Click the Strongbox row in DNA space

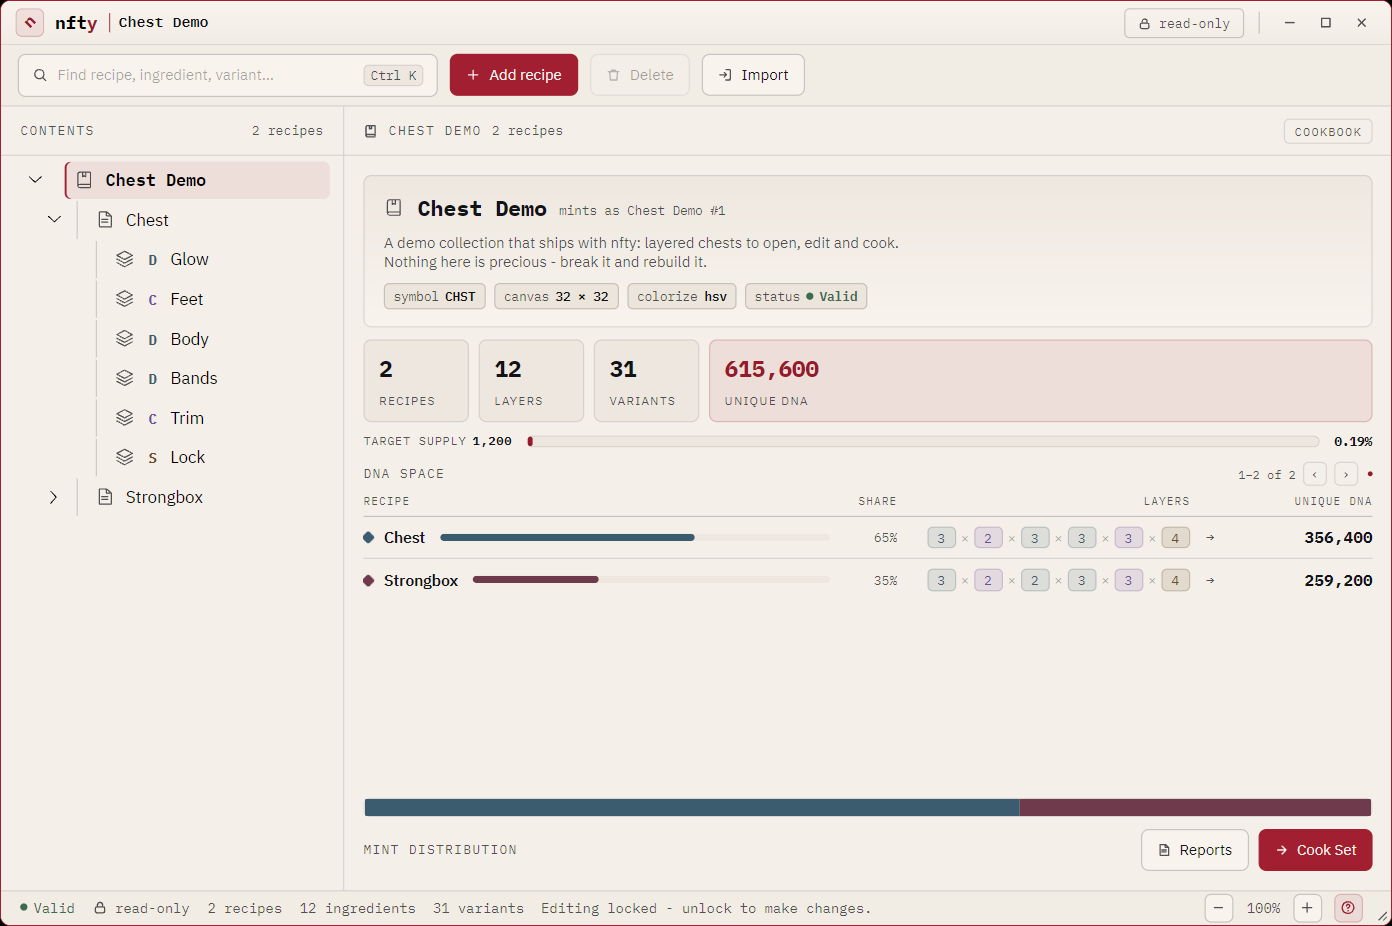click(868, 581)
